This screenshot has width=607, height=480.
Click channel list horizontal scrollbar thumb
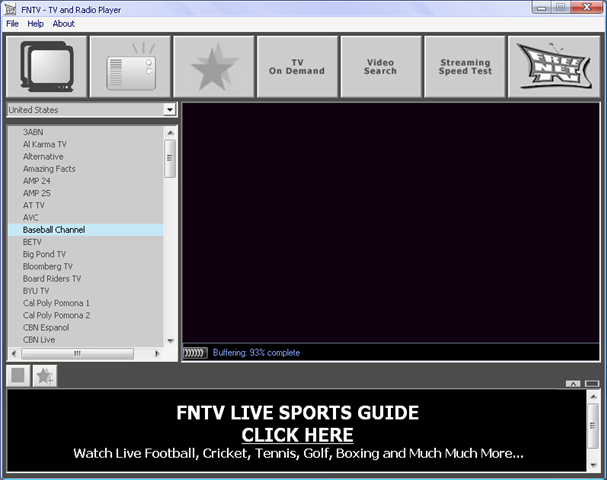(77, 353)
